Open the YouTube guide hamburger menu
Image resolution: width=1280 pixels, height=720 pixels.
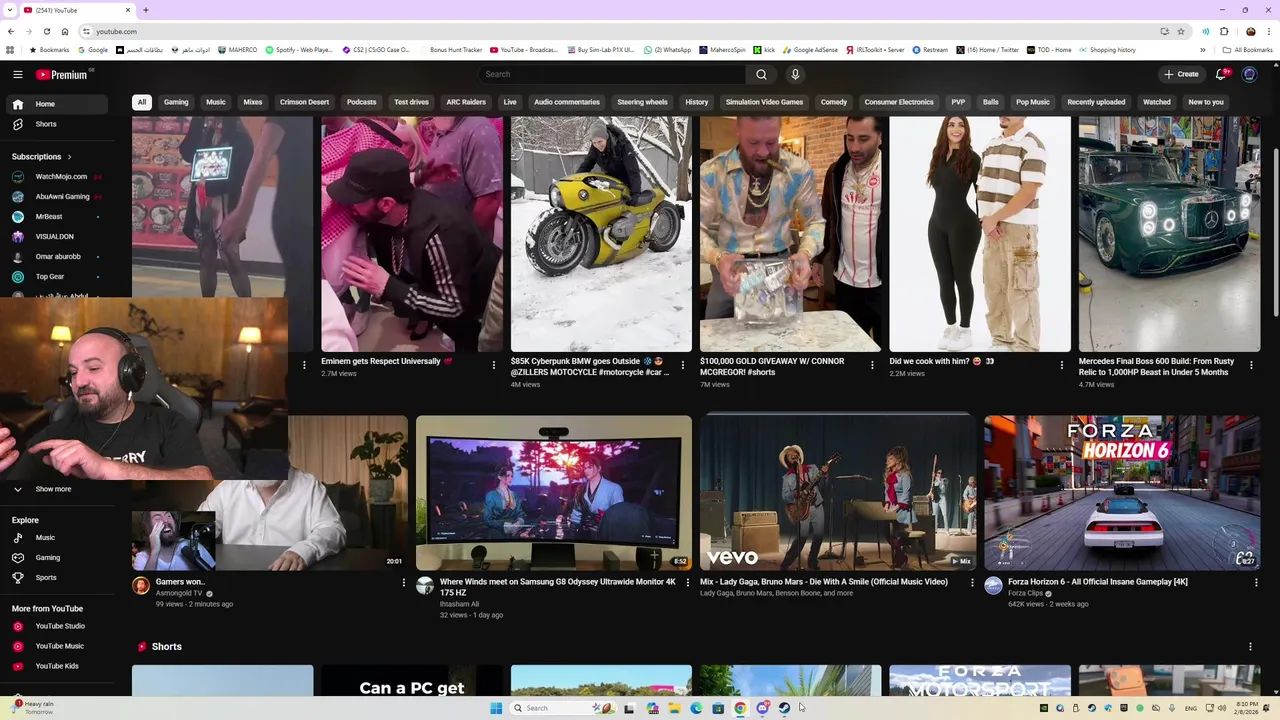point(17,74)
